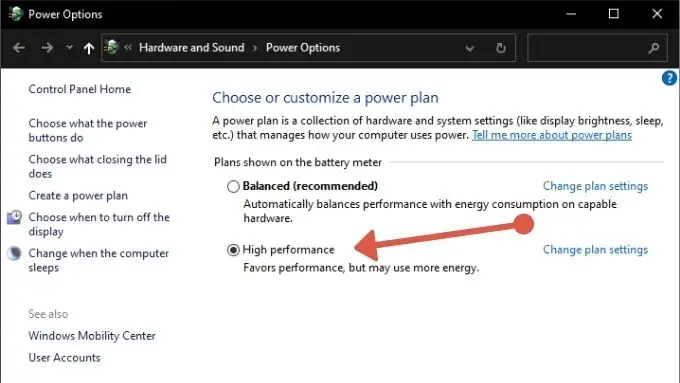Open help via blue question mark
This screenshot has width=680, height=383.
pyautogui.click(x=669, y=79)
